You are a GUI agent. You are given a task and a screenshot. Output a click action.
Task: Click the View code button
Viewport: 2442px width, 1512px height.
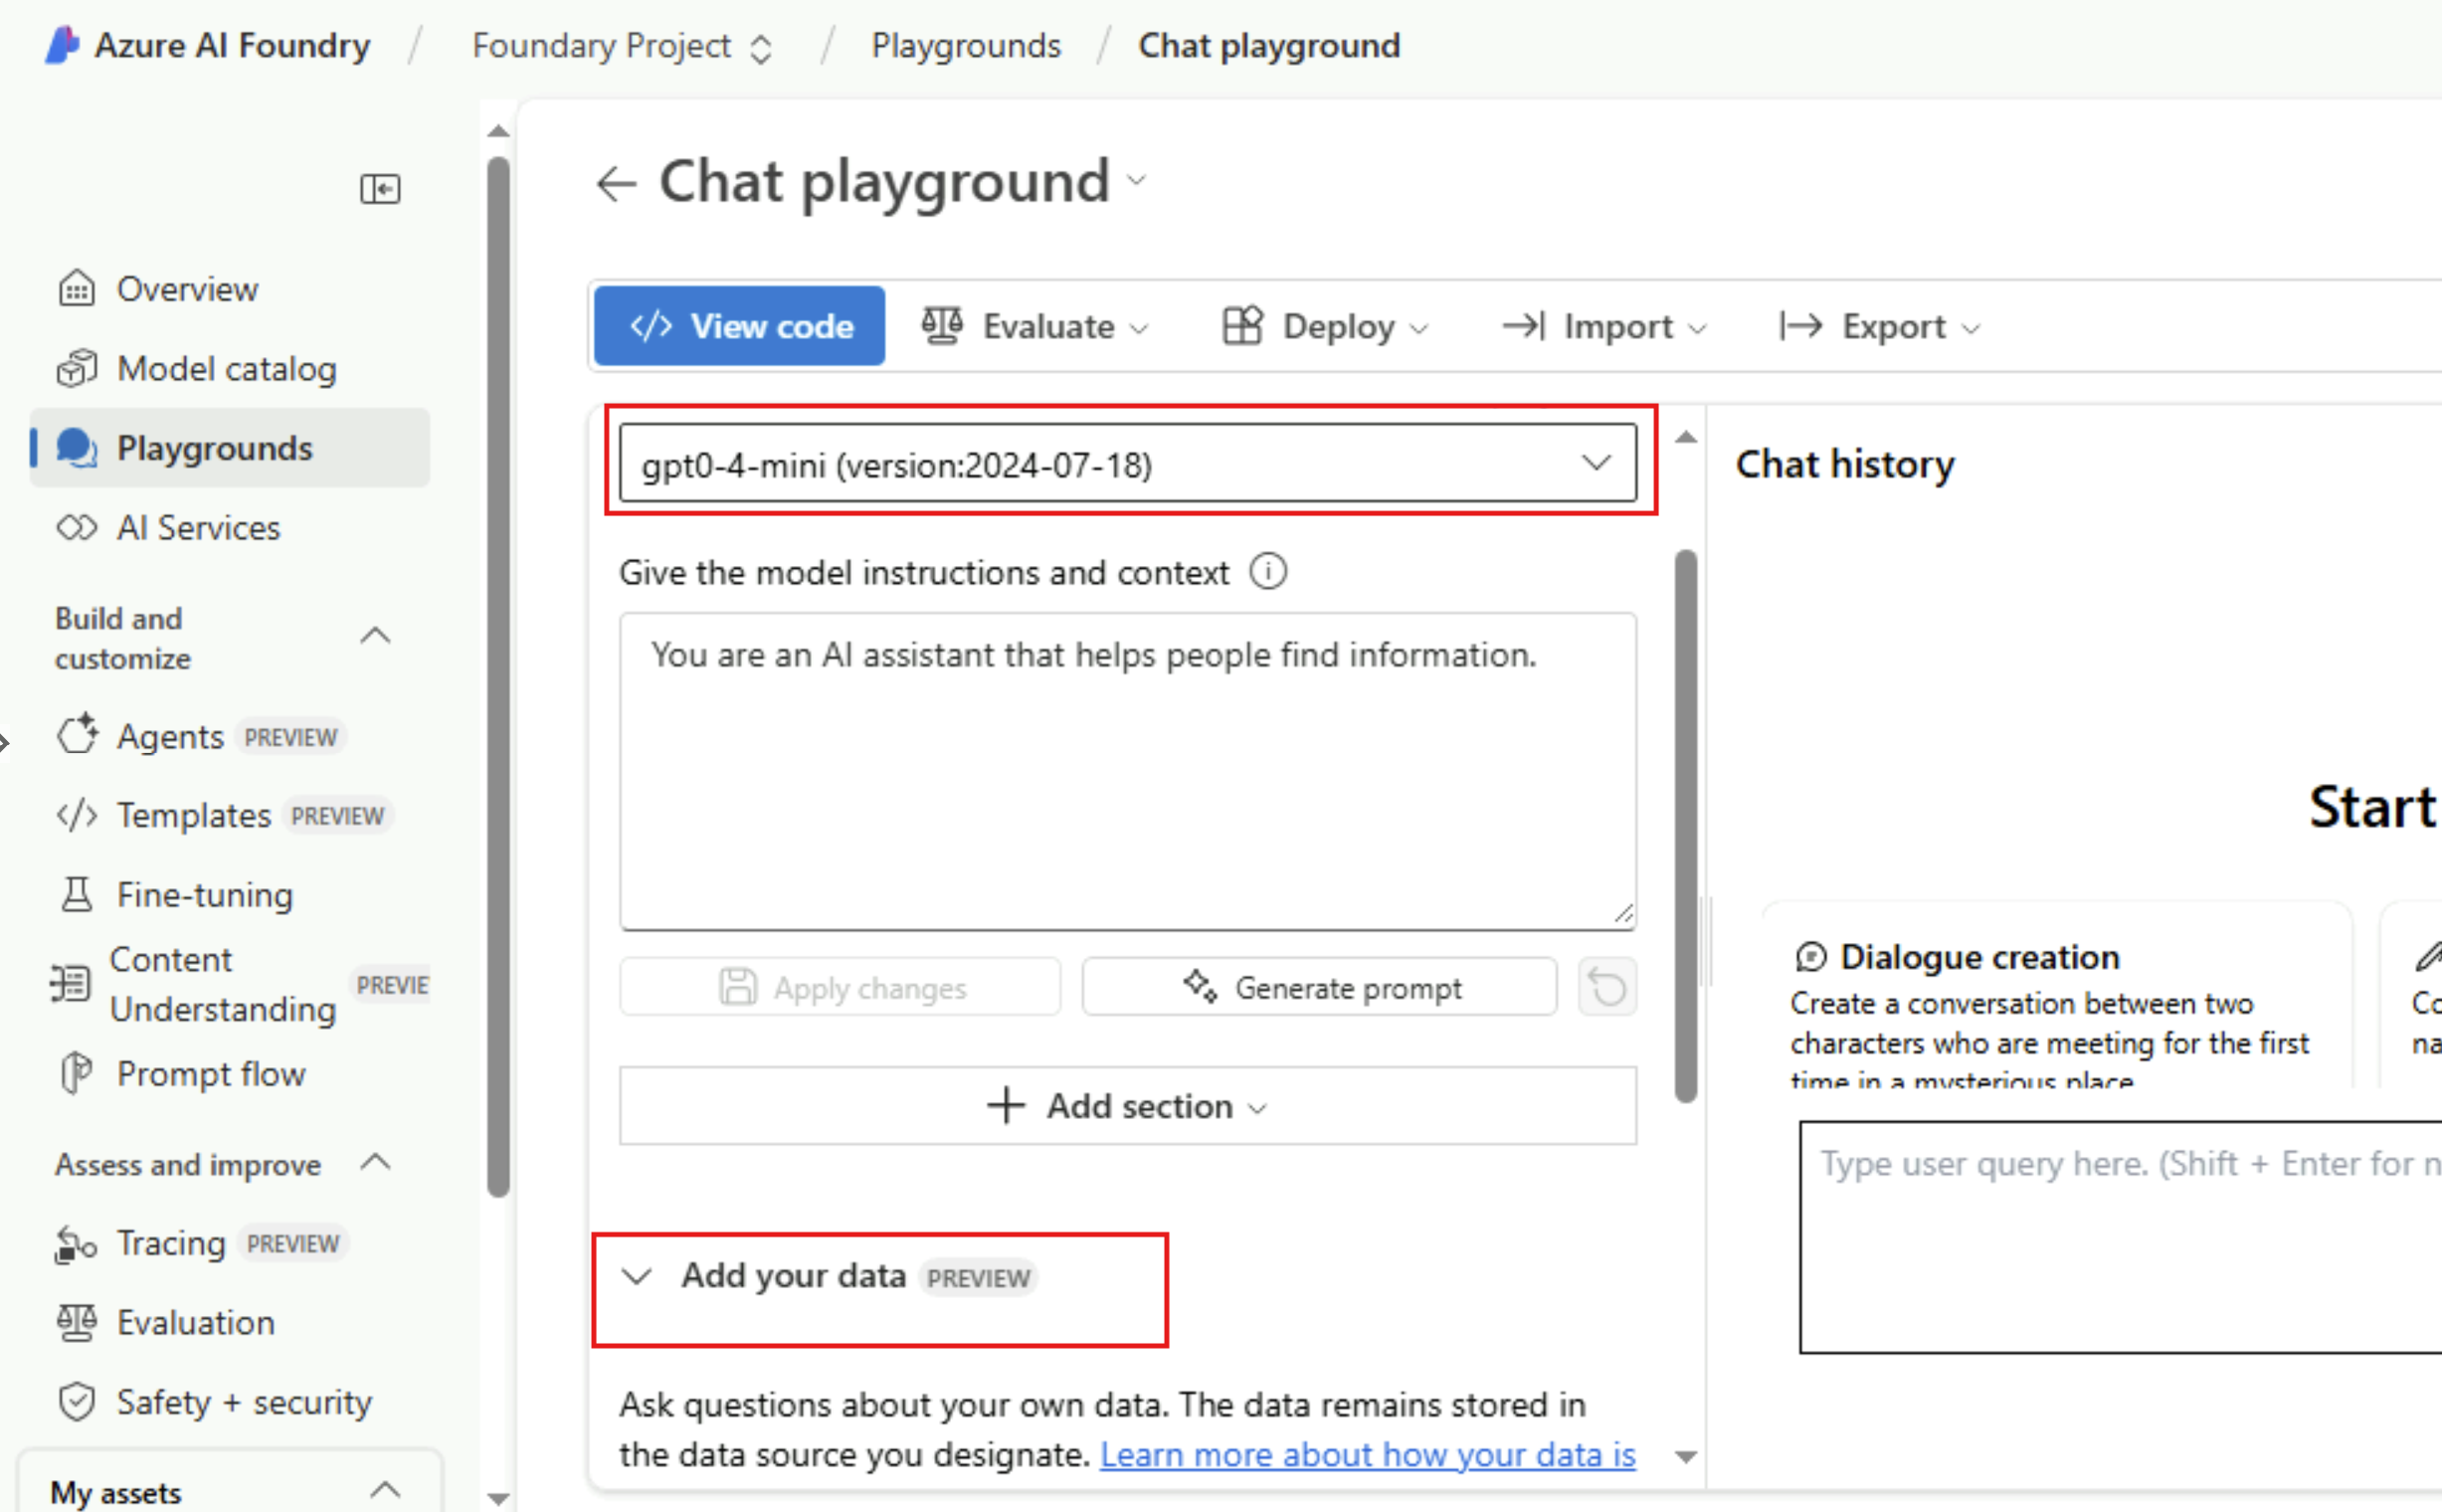click(x=739, y=326)
